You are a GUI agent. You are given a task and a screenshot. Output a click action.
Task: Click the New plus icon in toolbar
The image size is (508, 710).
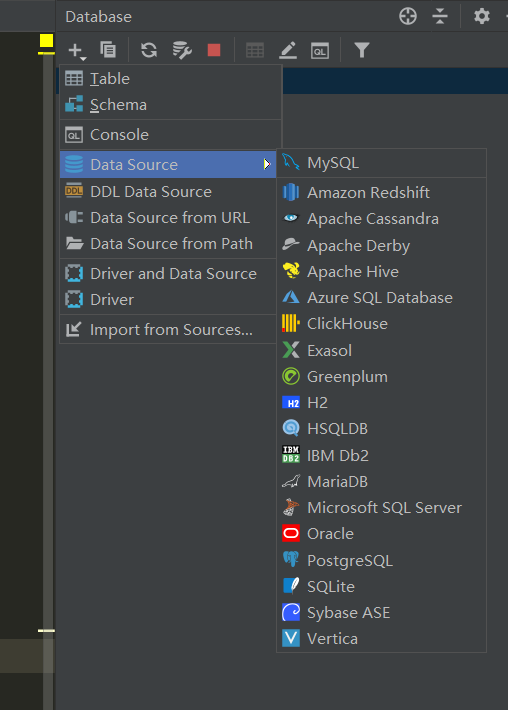click(x=77, y=50)
